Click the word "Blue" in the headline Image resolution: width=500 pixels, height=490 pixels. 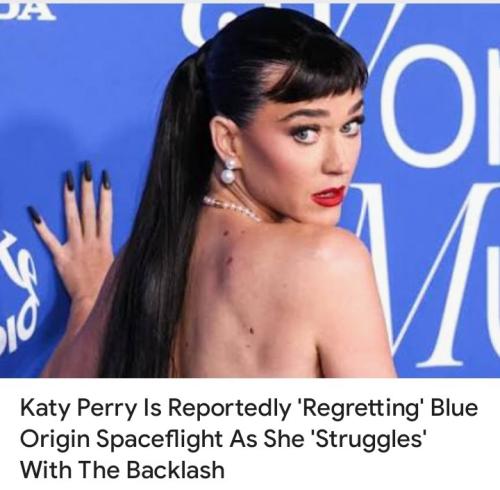point(454,407)
